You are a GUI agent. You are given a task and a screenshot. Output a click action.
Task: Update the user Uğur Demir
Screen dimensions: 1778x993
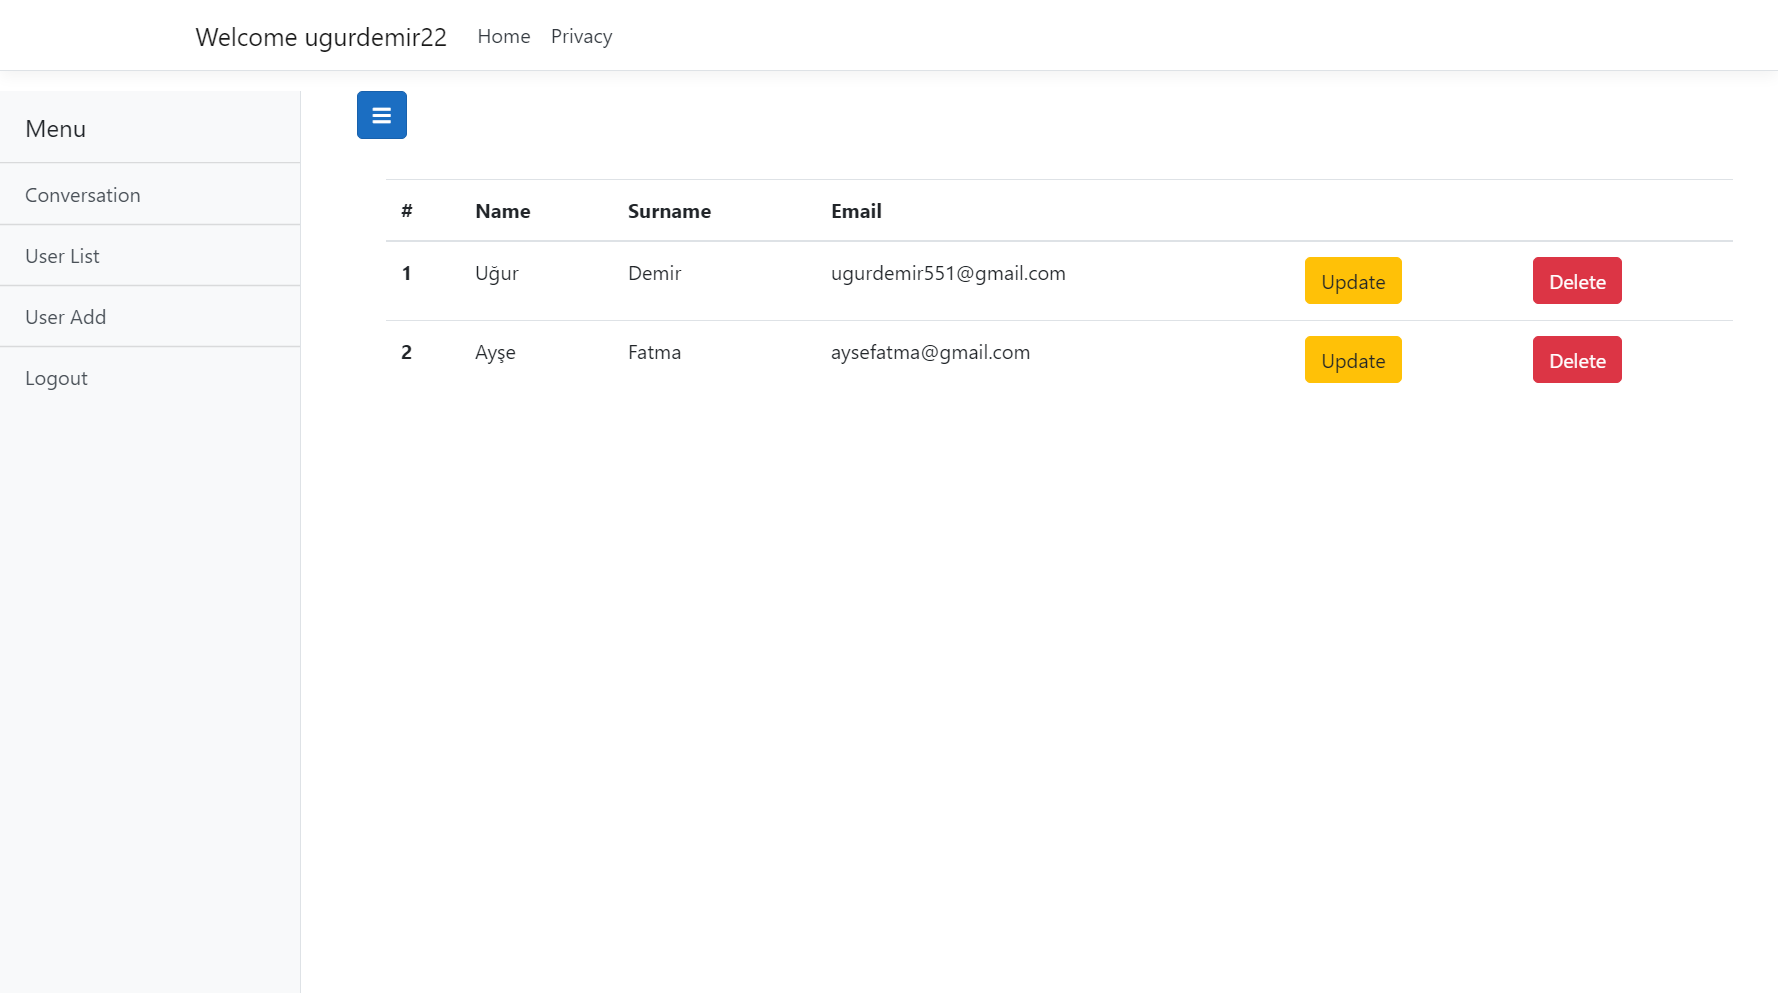click(1353, 281)
